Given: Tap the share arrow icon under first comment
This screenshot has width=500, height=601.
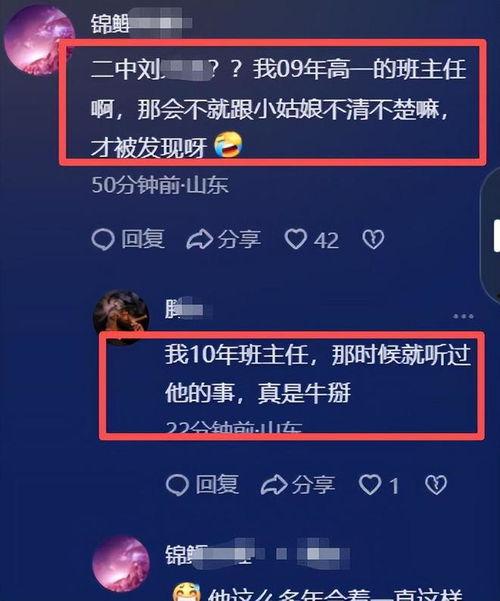Looking at the screenshot, I should point(199,240).
